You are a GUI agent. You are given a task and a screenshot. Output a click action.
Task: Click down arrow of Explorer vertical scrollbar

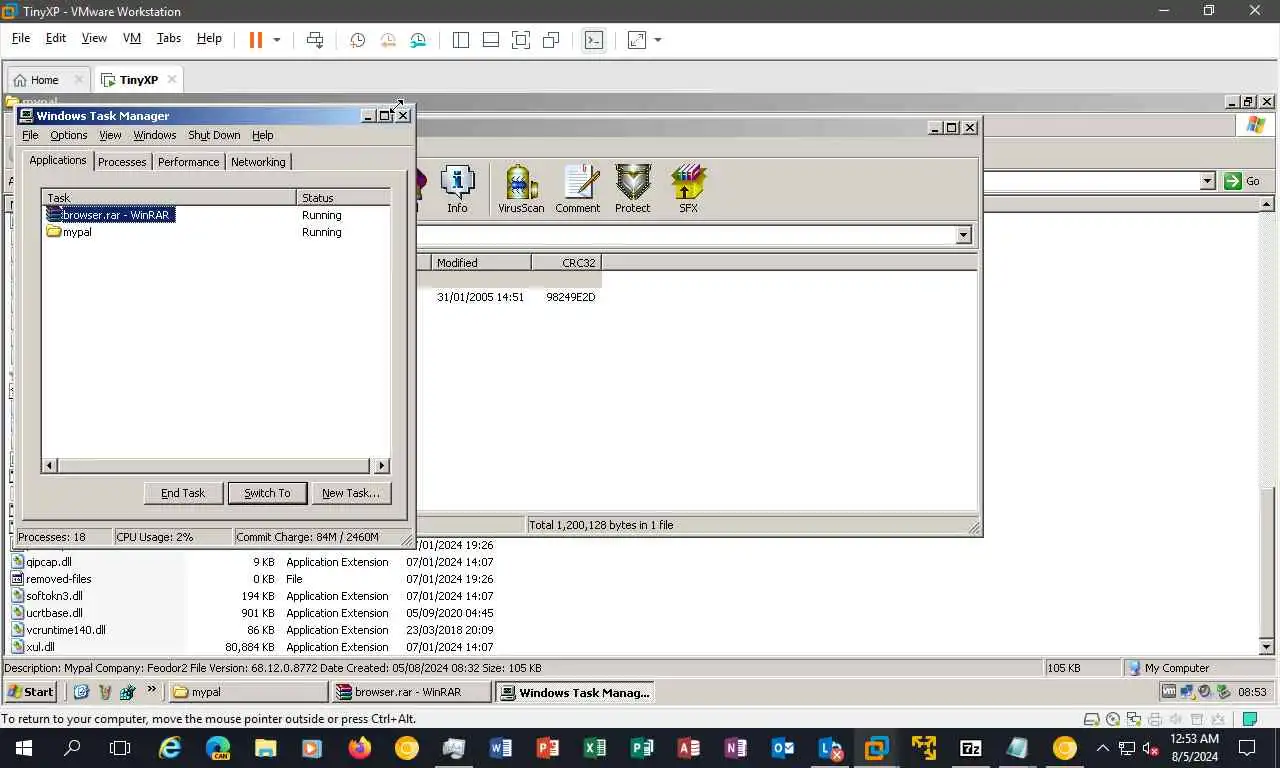point(1267,647)
